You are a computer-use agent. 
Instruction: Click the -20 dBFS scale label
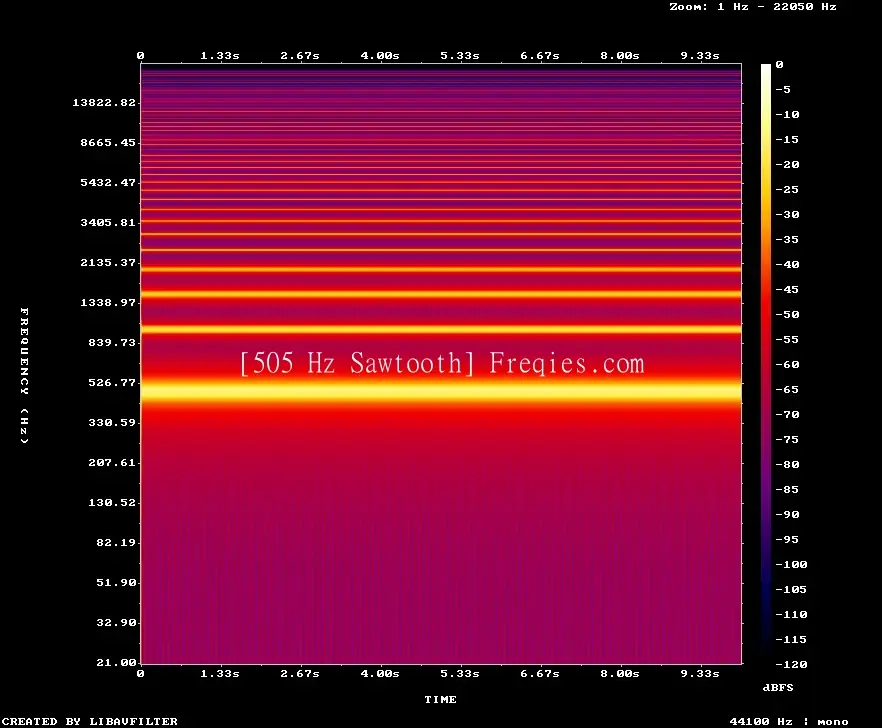[787, 164]
